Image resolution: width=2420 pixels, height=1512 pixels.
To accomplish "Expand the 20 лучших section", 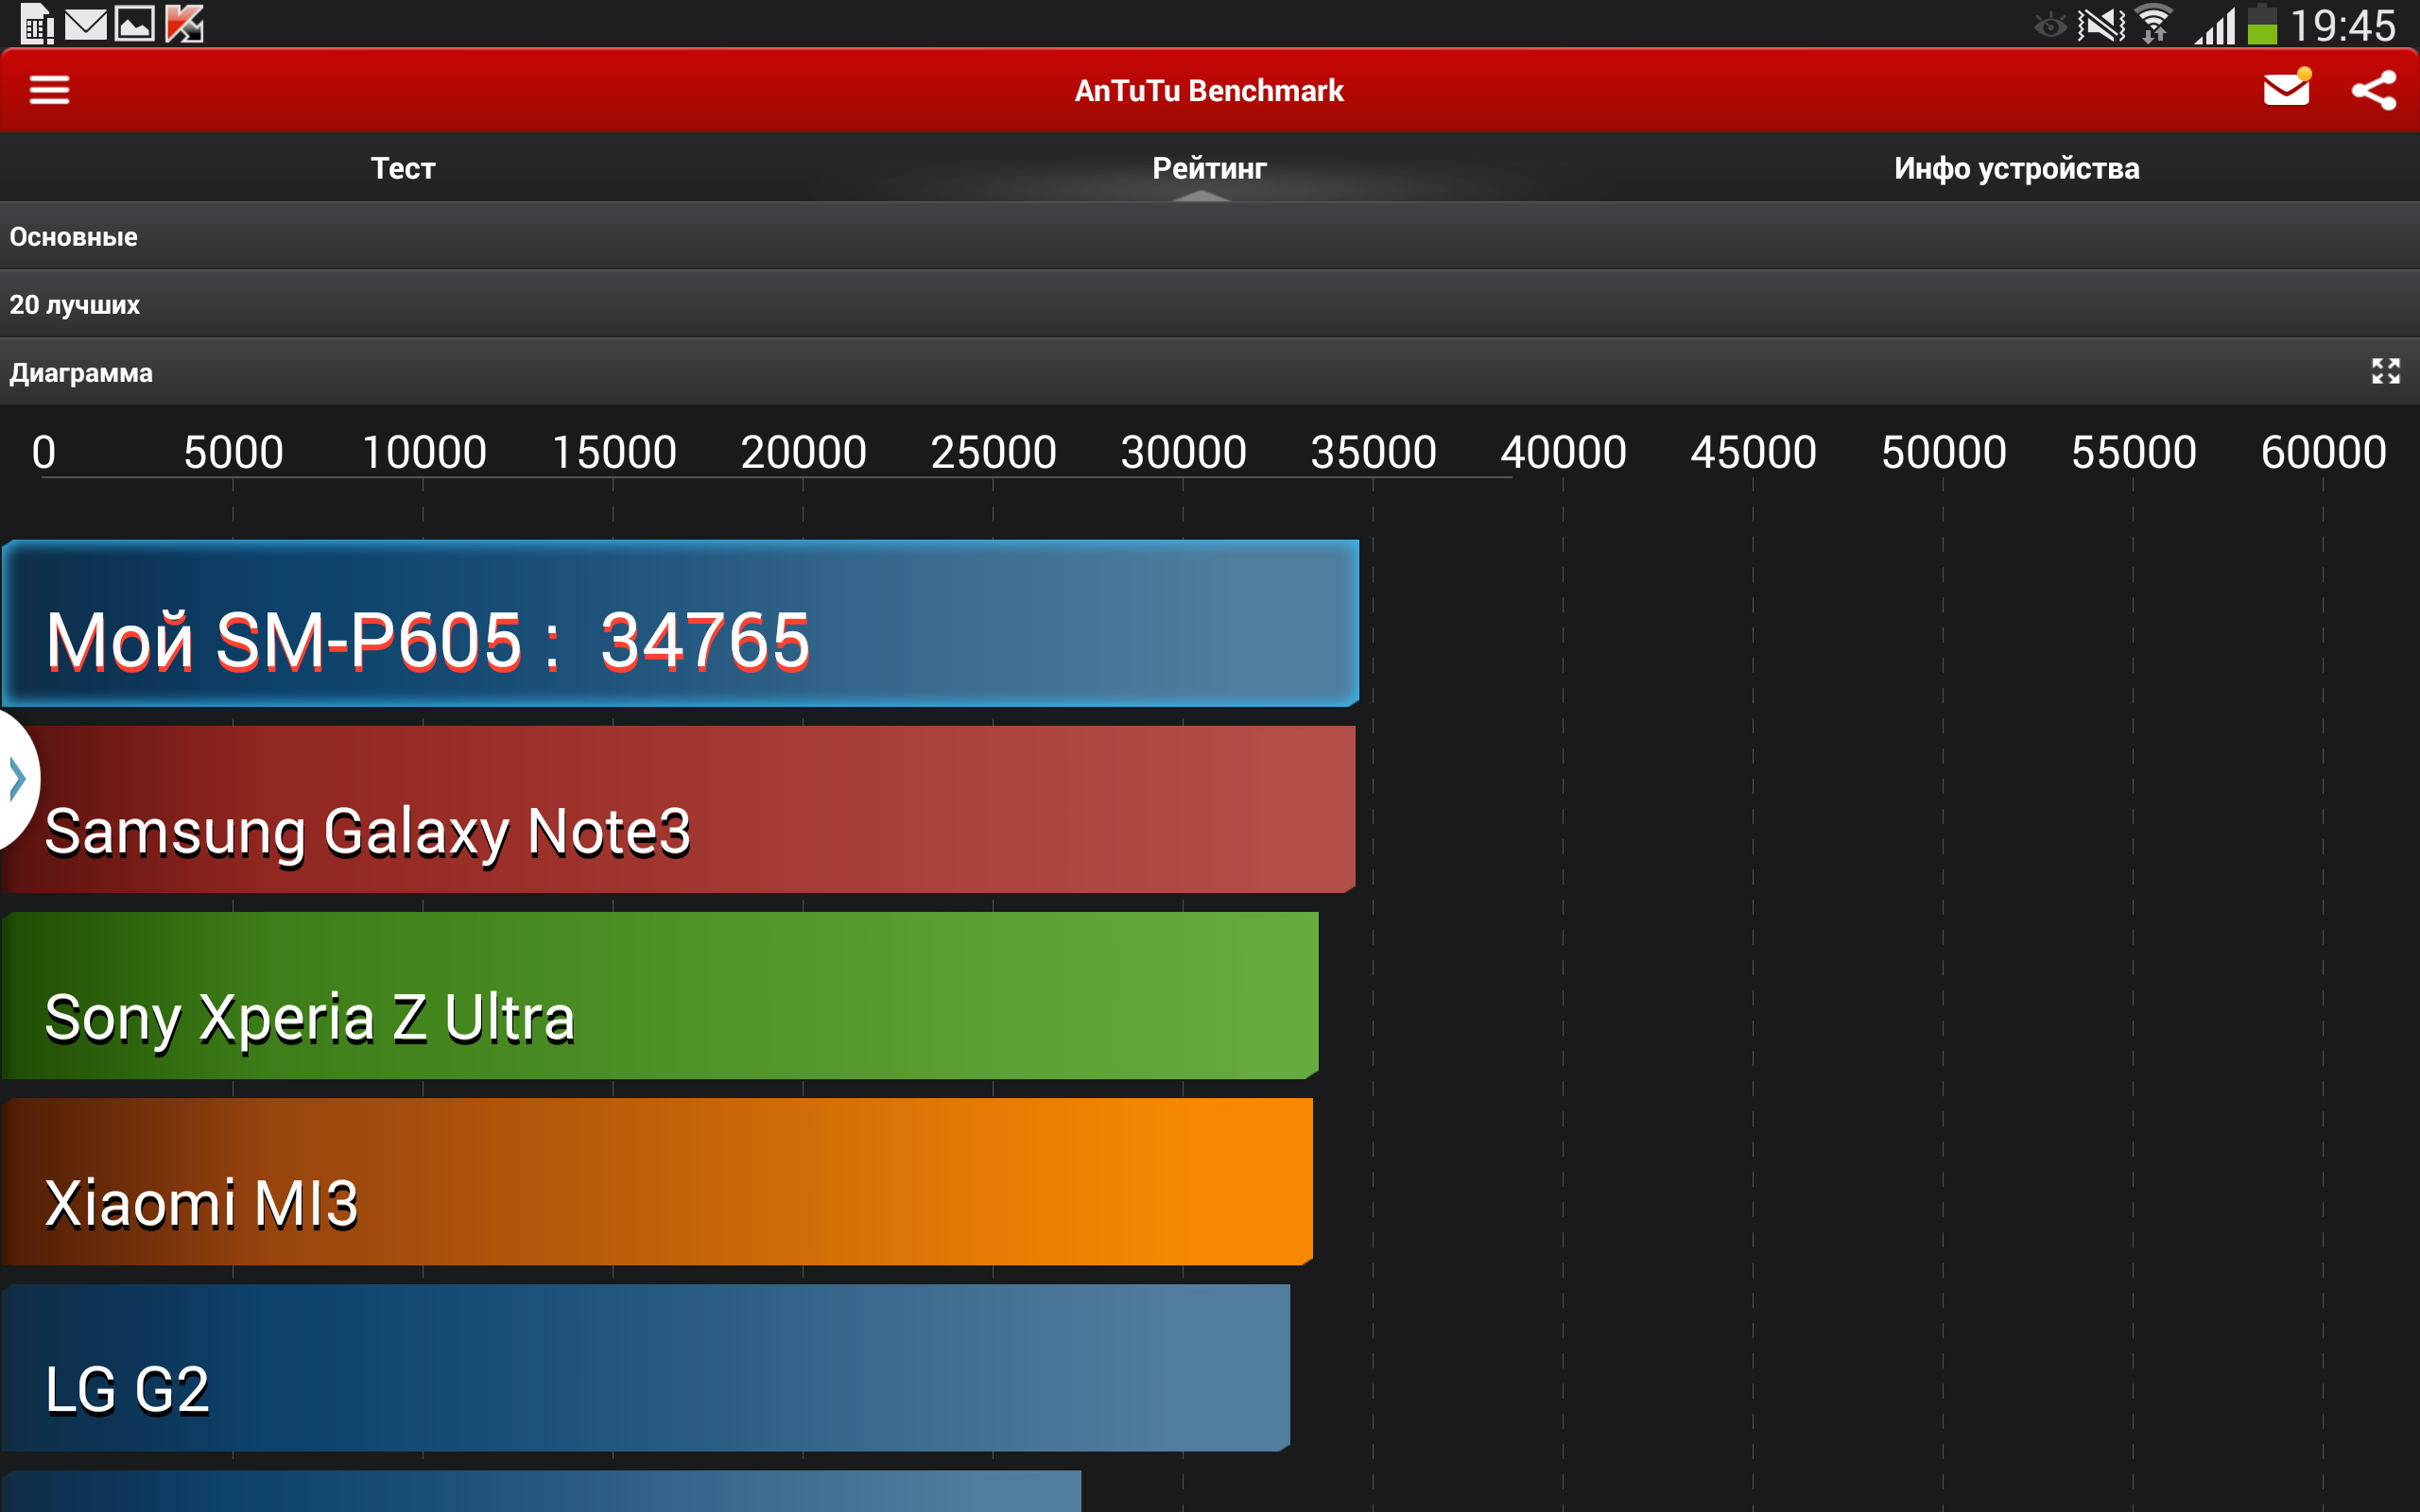I will click(75, 305).
